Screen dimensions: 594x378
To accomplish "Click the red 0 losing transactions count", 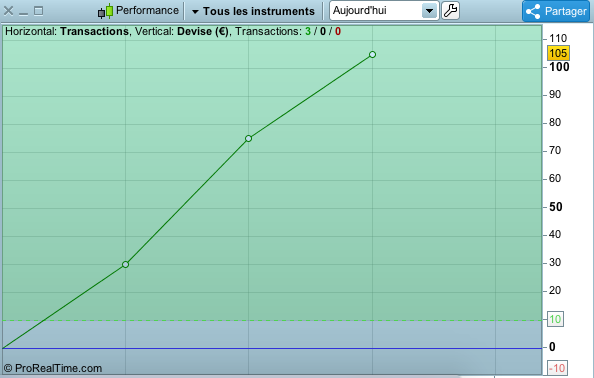I will [x=338, y=31].
